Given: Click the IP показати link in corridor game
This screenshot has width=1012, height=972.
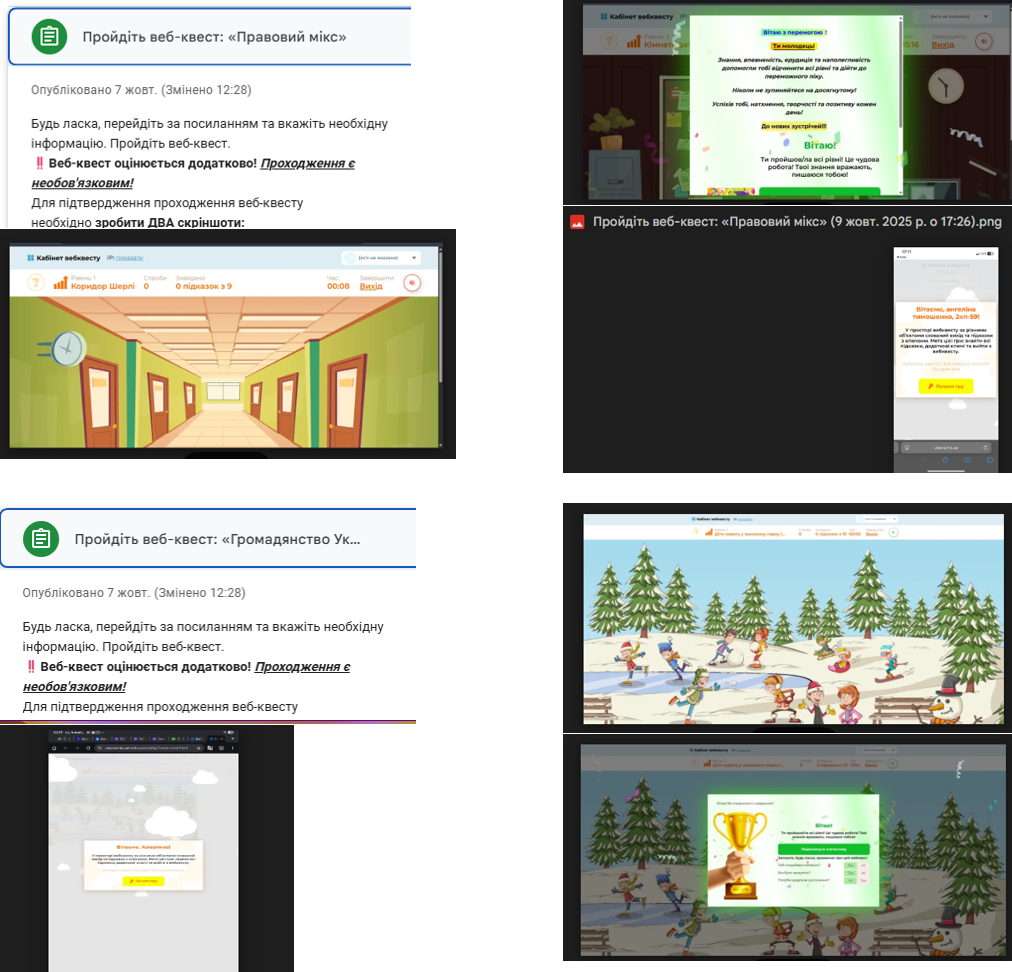Looking at the screenshot, I should (x=125, y=257).
